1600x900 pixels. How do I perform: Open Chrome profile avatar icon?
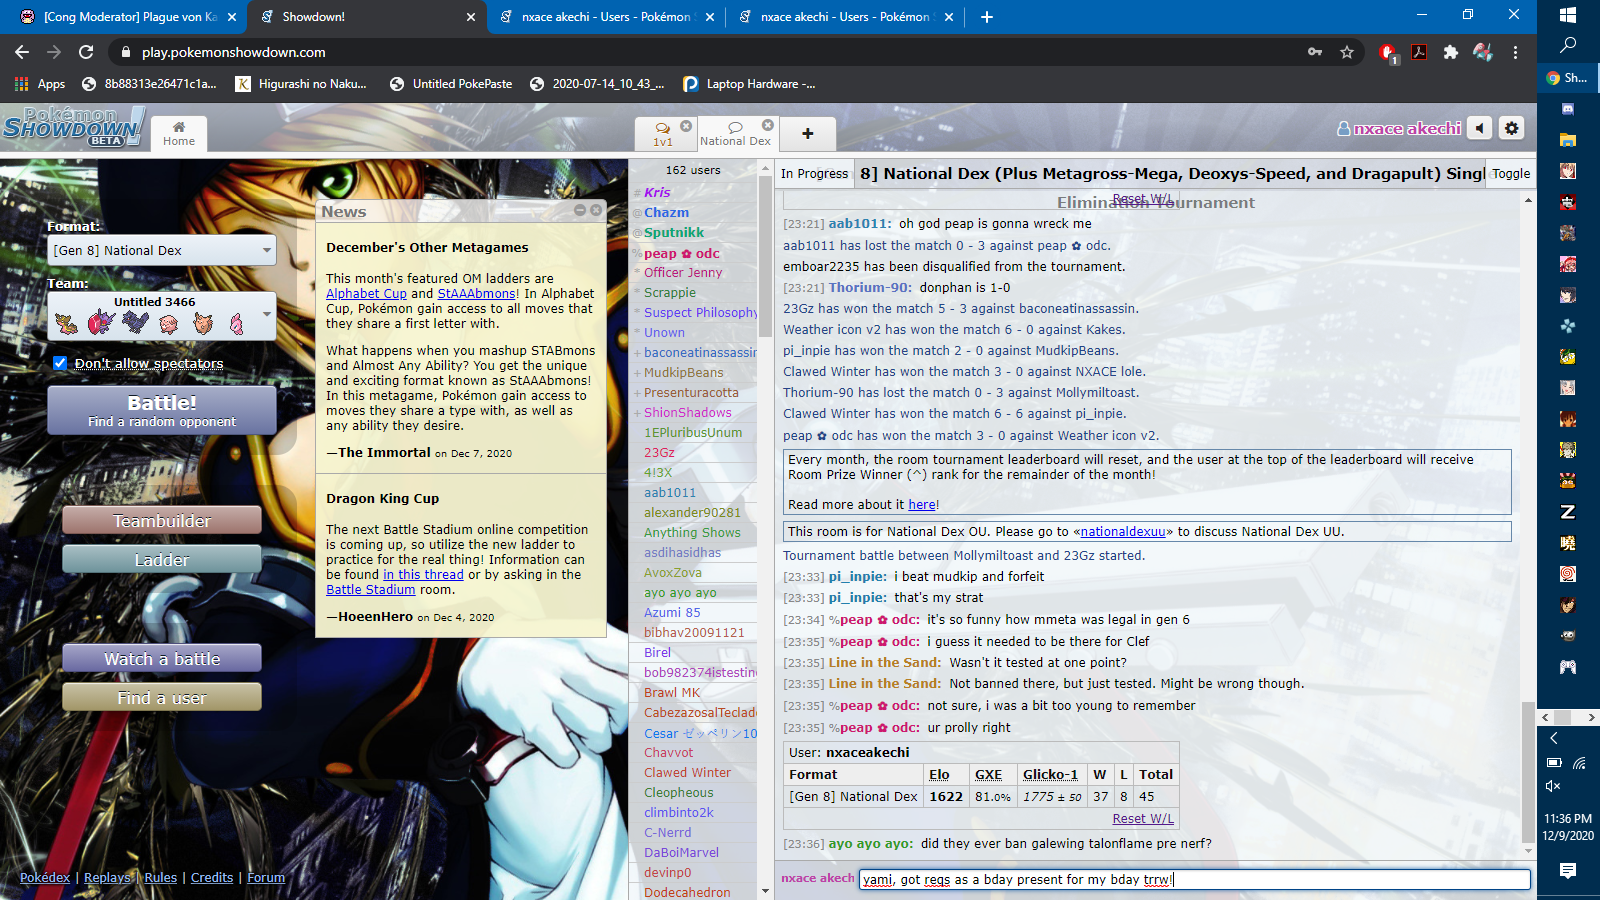point(1483,52)
